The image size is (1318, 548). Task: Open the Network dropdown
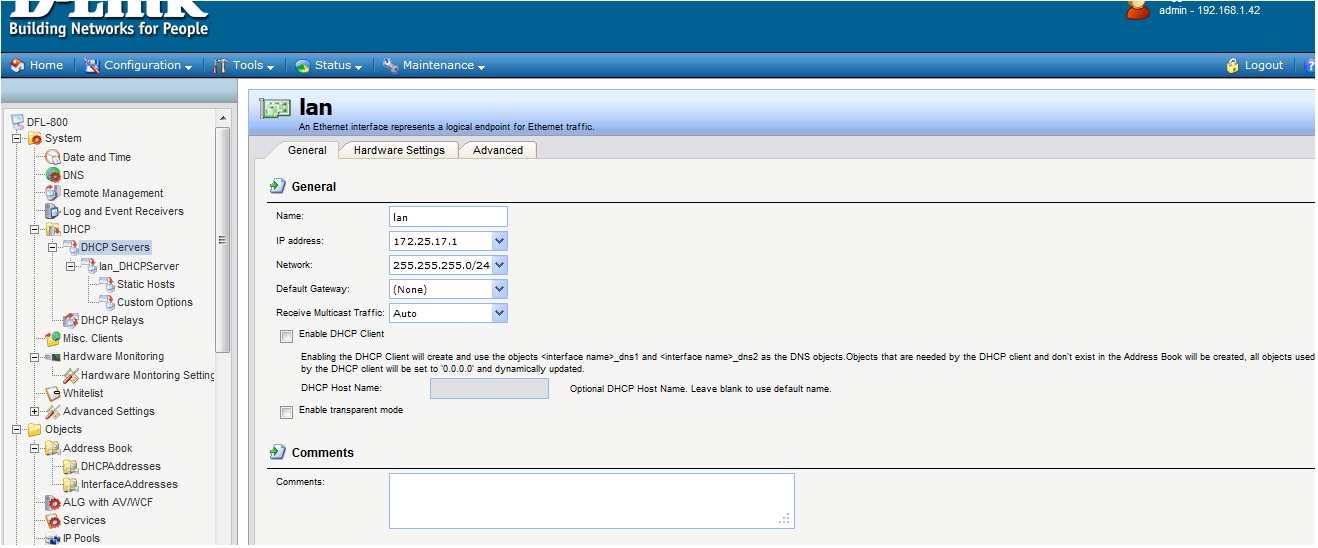(500, 265)
